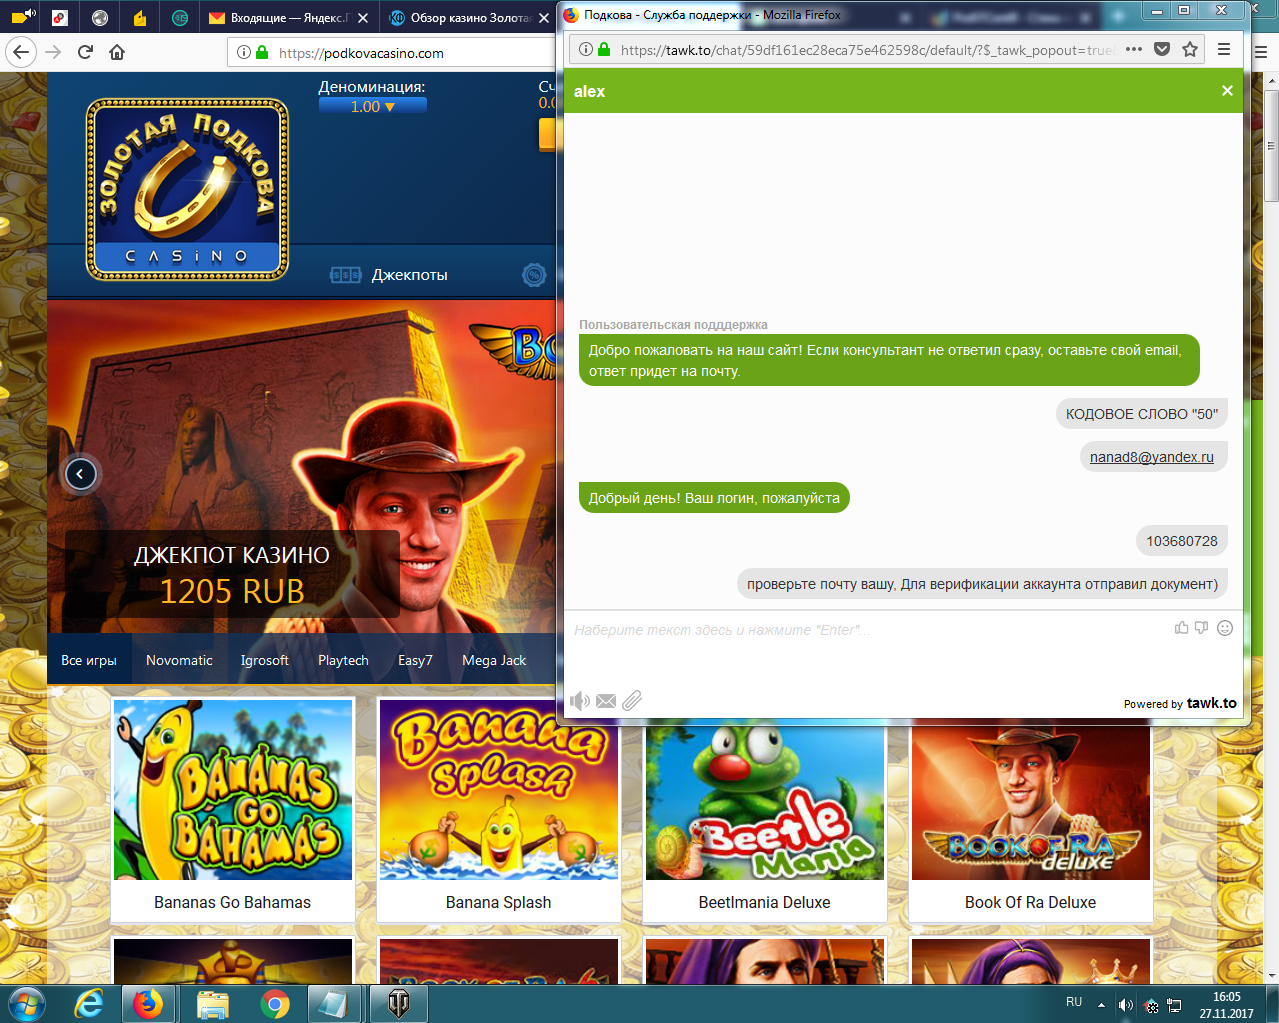
Task: Go back in the casino browser window
Action: 21,52
